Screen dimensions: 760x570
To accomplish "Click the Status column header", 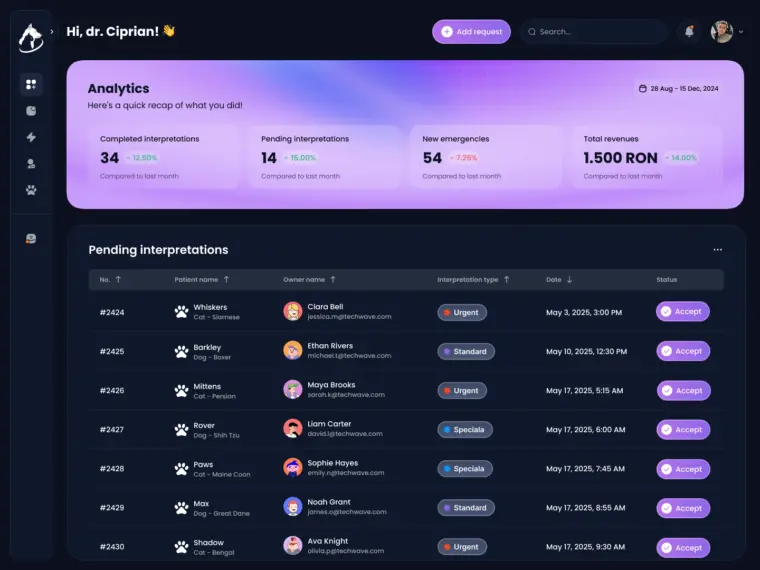I will tap(666, 280).
